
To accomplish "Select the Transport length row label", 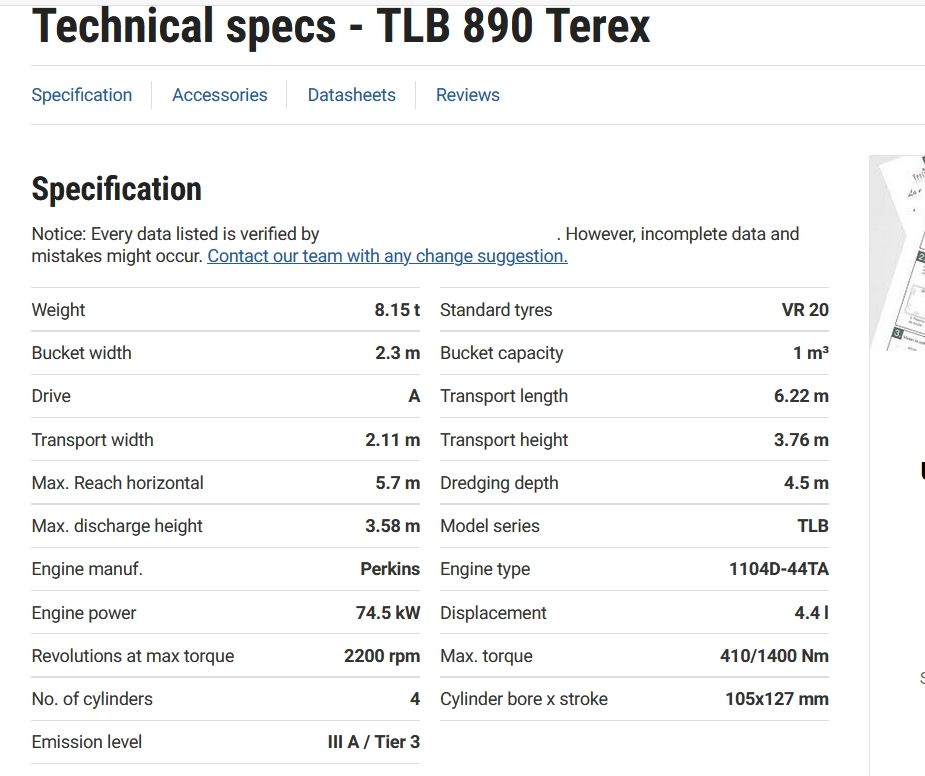I will (x=504, y=396).
